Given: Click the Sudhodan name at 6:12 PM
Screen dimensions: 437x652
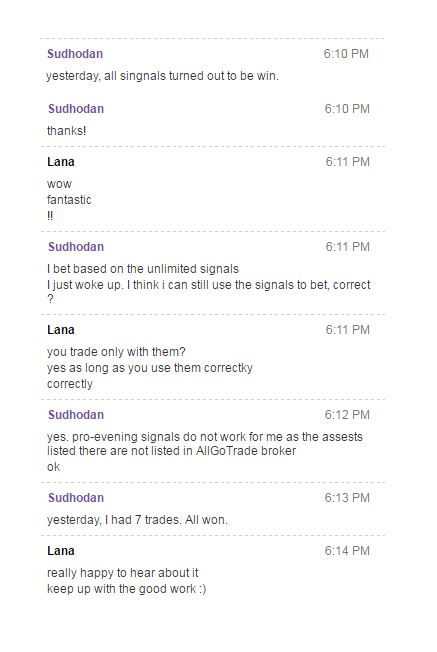Looking at the screenshot, I should click(76, 415).
